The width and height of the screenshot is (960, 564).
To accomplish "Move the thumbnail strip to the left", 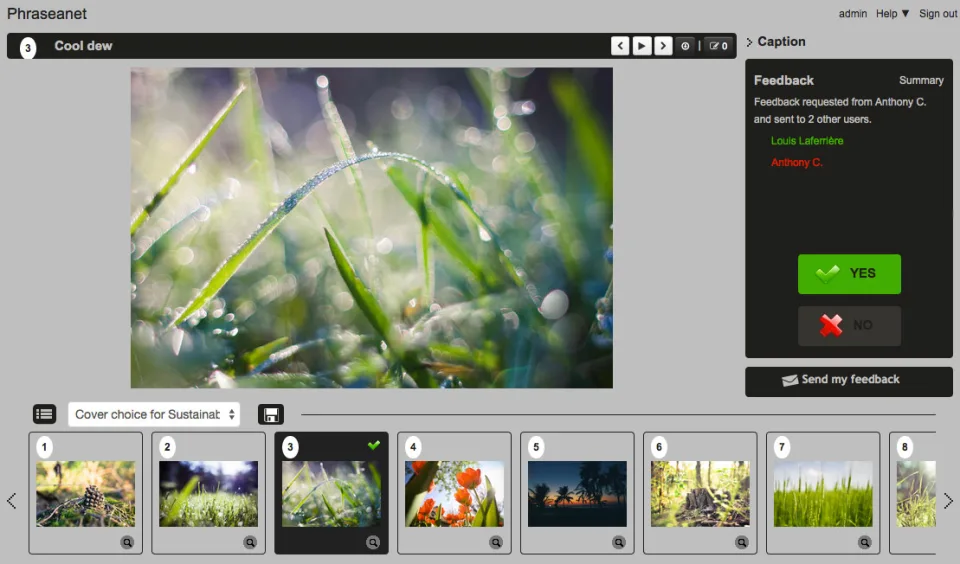I will (x=12, y=501).
